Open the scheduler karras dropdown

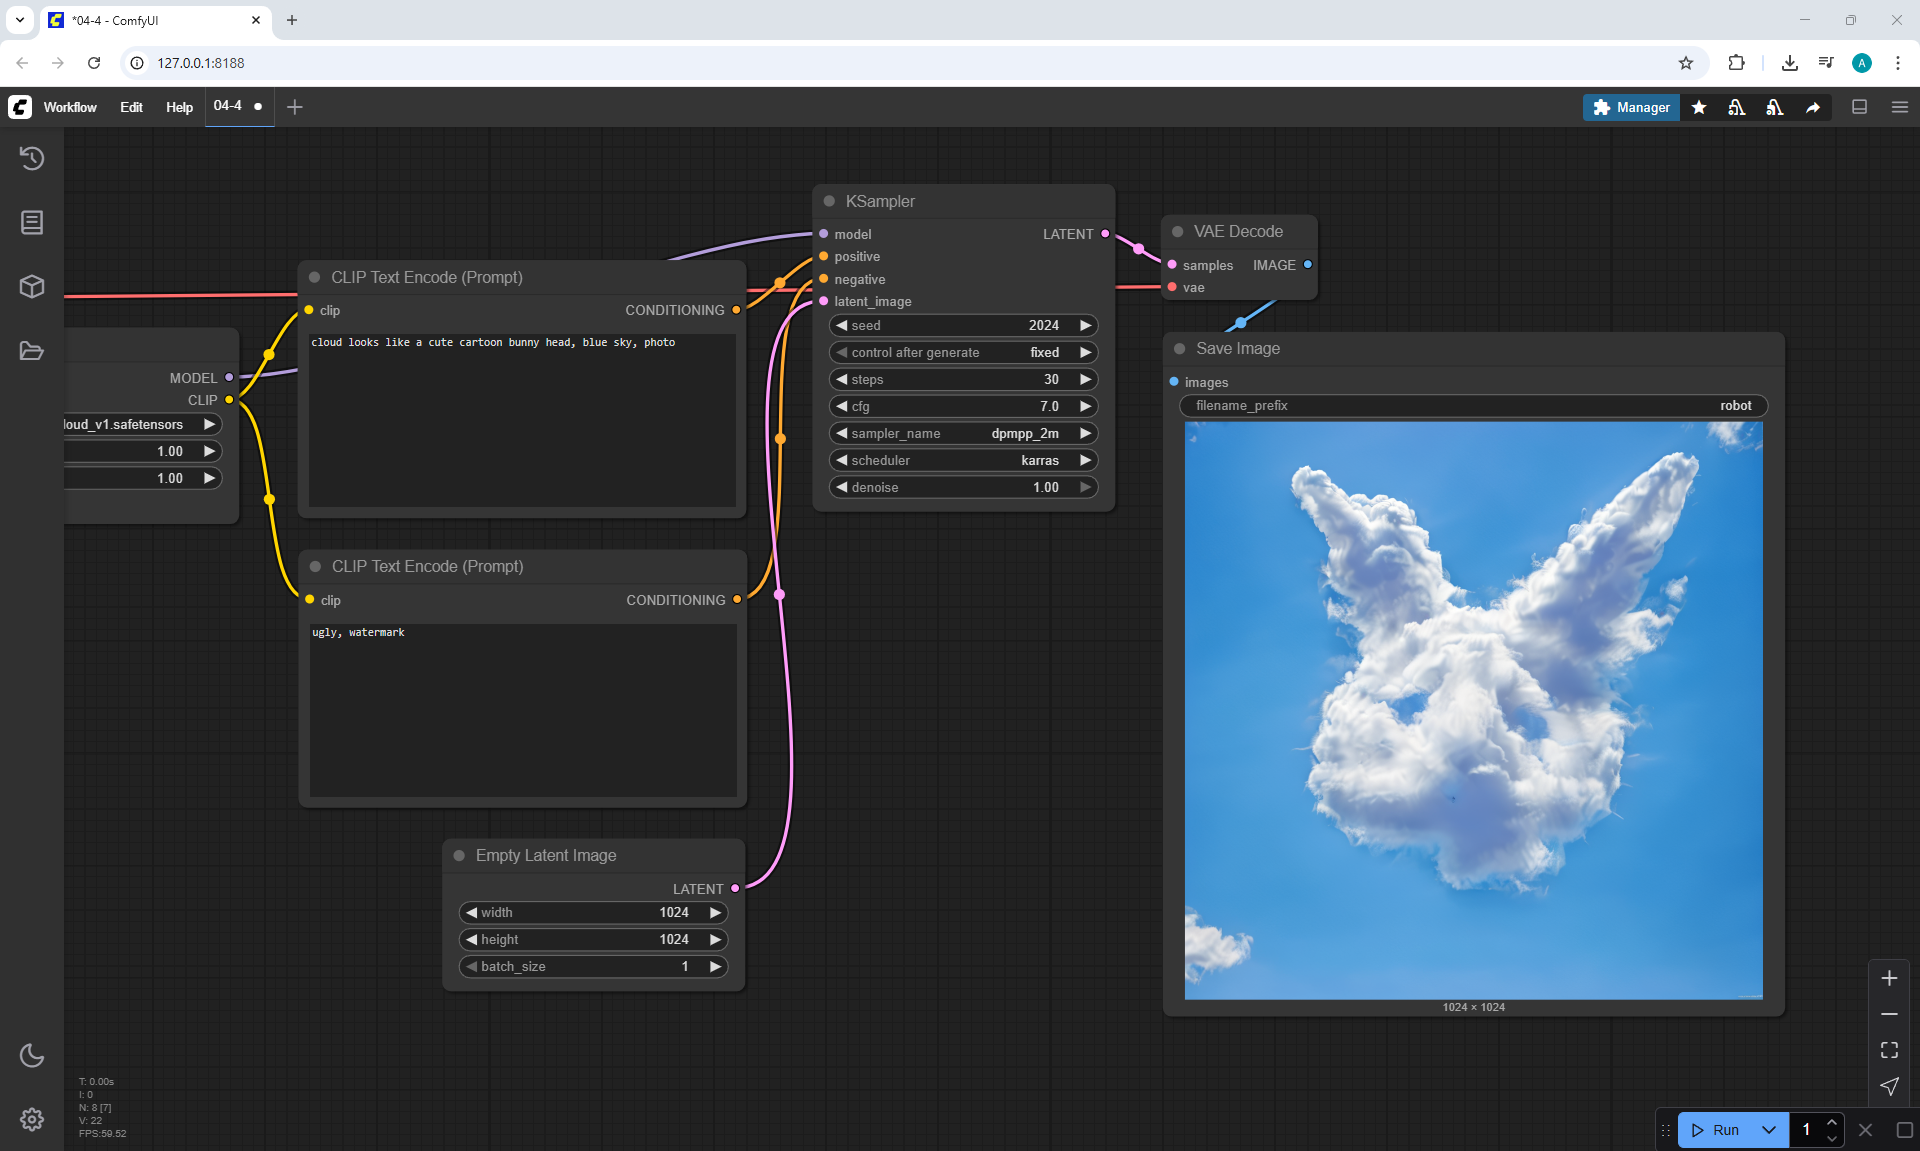coord(963,460)
